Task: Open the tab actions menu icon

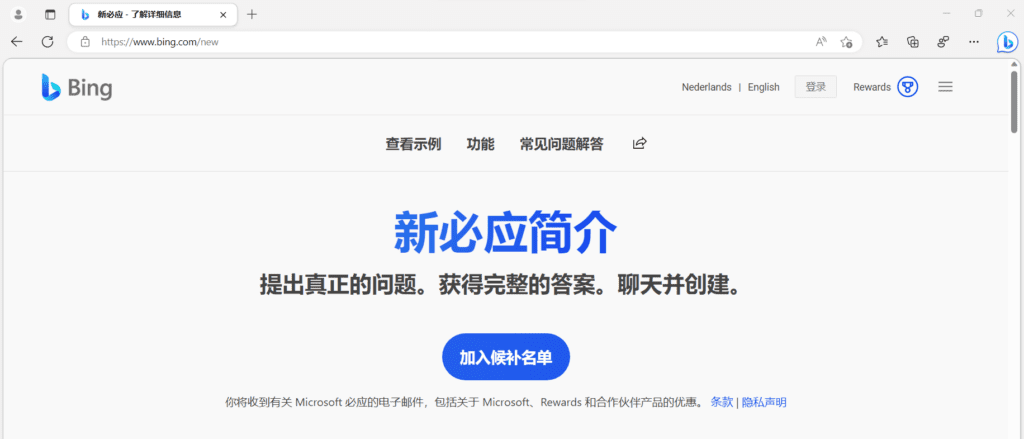Action: click(50, 14)
